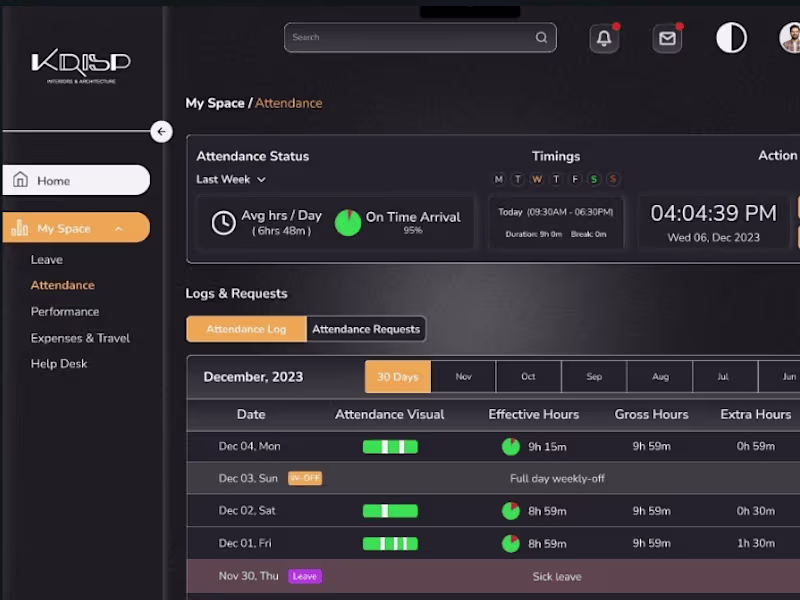This screenshot has width=800, height=600.
Task: Select green Saturday S in Timings
Action: 594,179
